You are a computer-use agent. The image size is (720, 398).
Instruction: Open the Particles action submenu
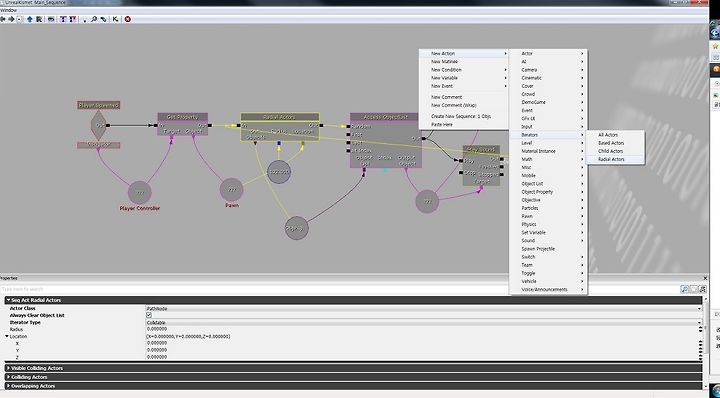point(548,208)
